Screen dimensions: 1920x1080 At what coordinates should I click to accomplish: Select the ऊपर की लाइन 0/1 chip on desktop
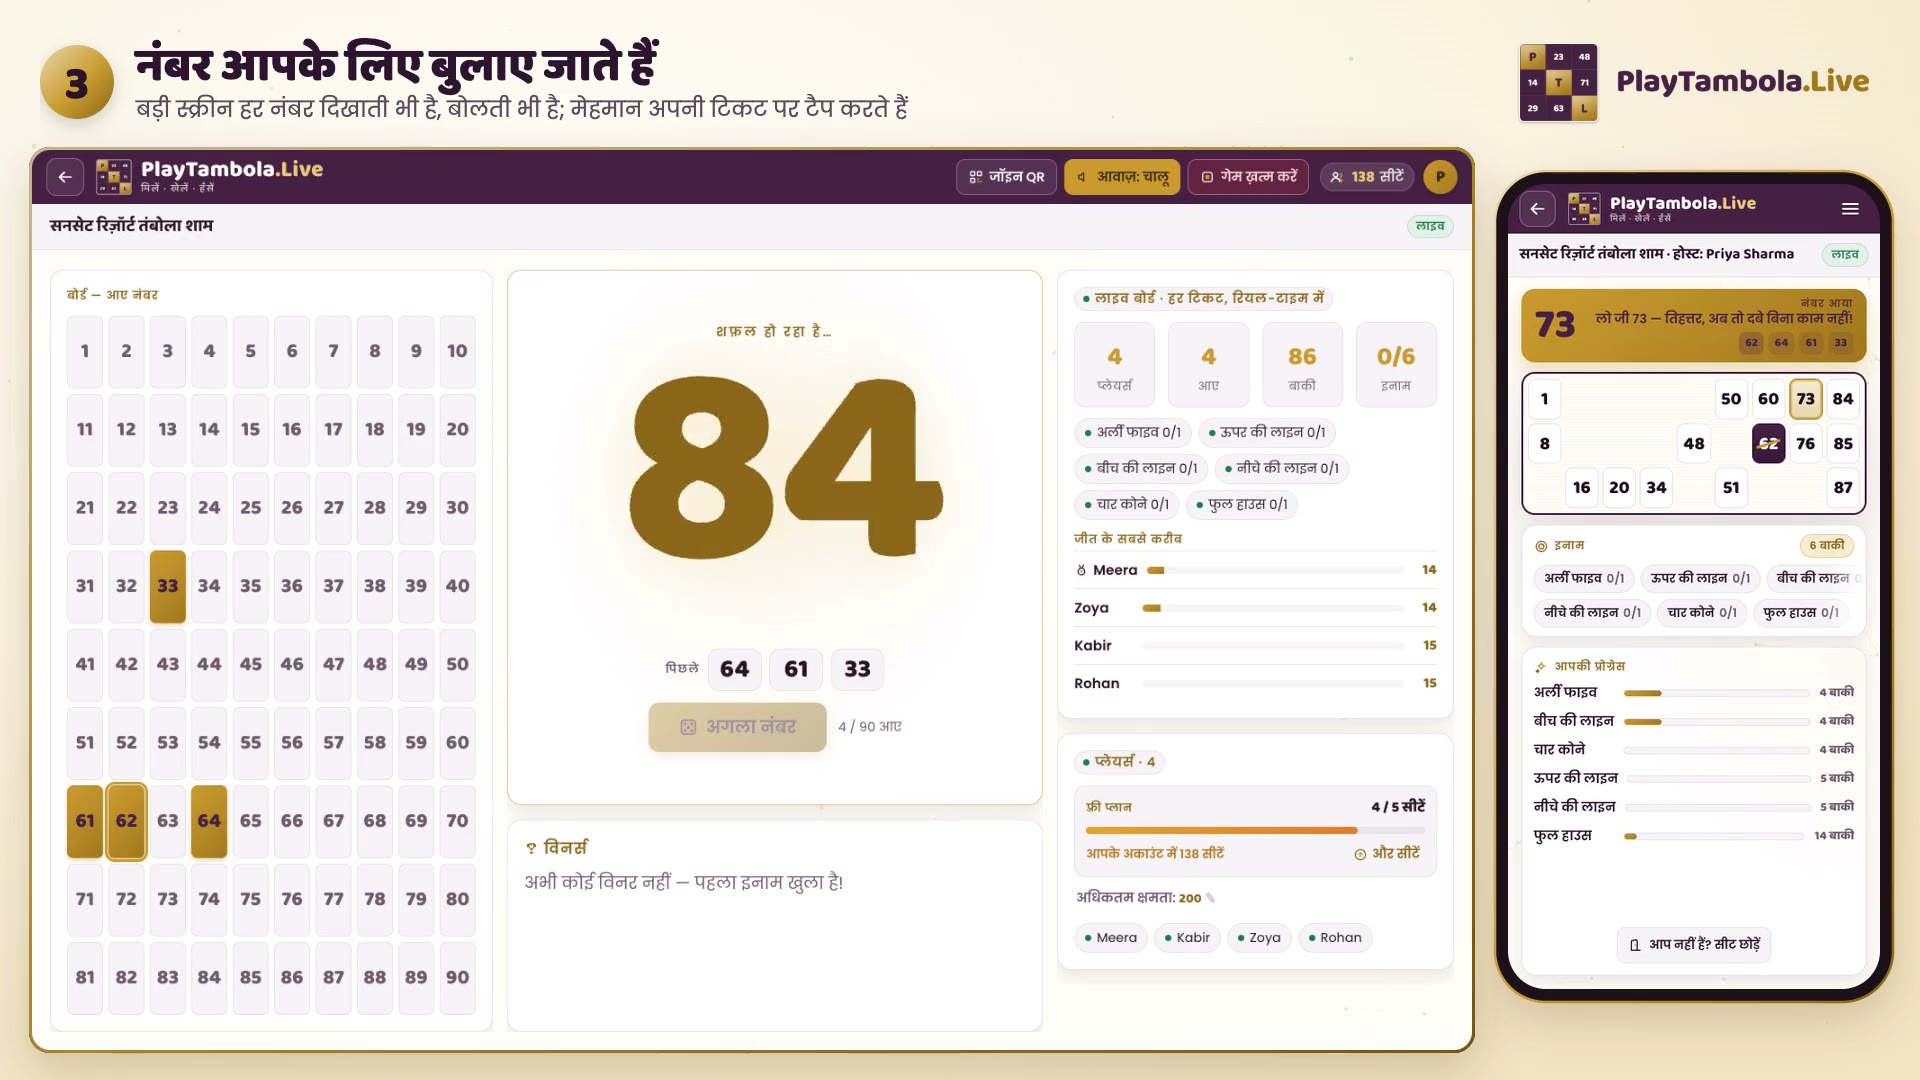(x=1266, y=432)
